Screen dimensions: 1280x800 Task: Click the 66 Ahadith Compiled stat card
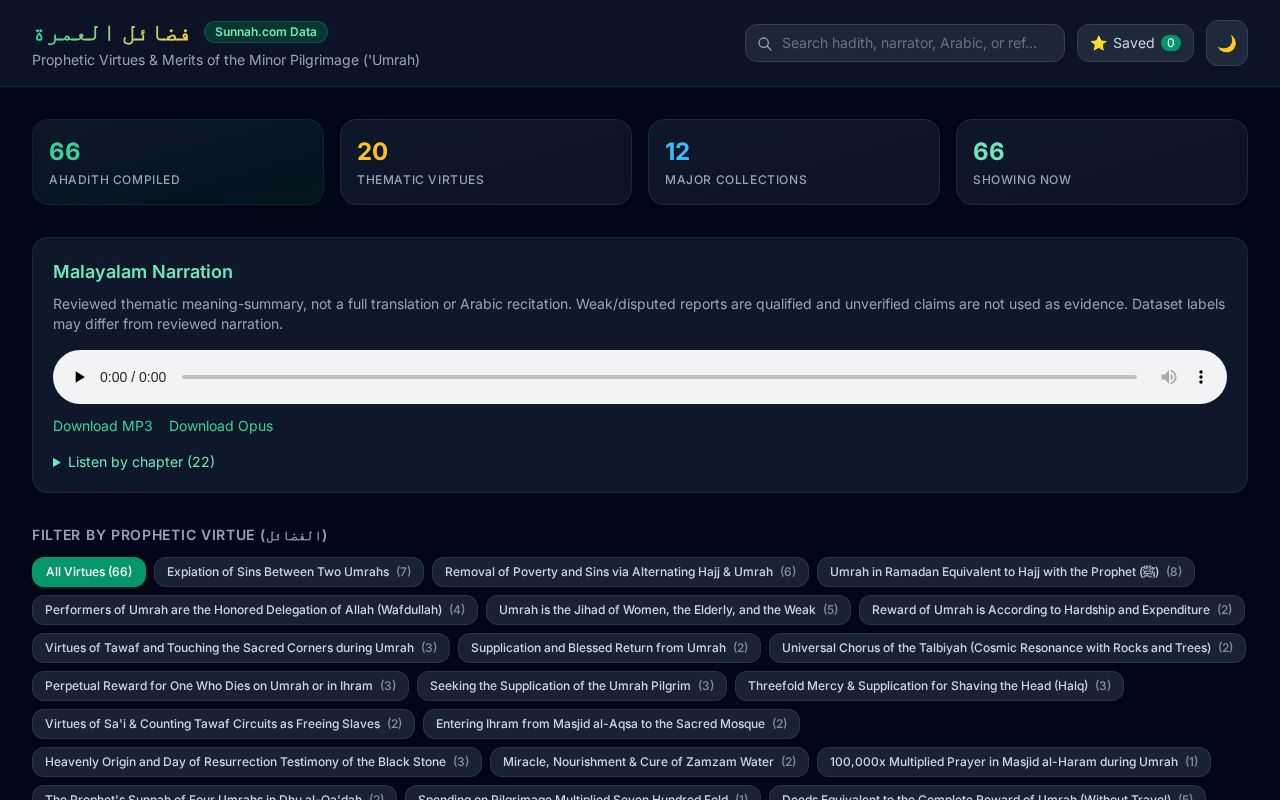click(178, 162)
